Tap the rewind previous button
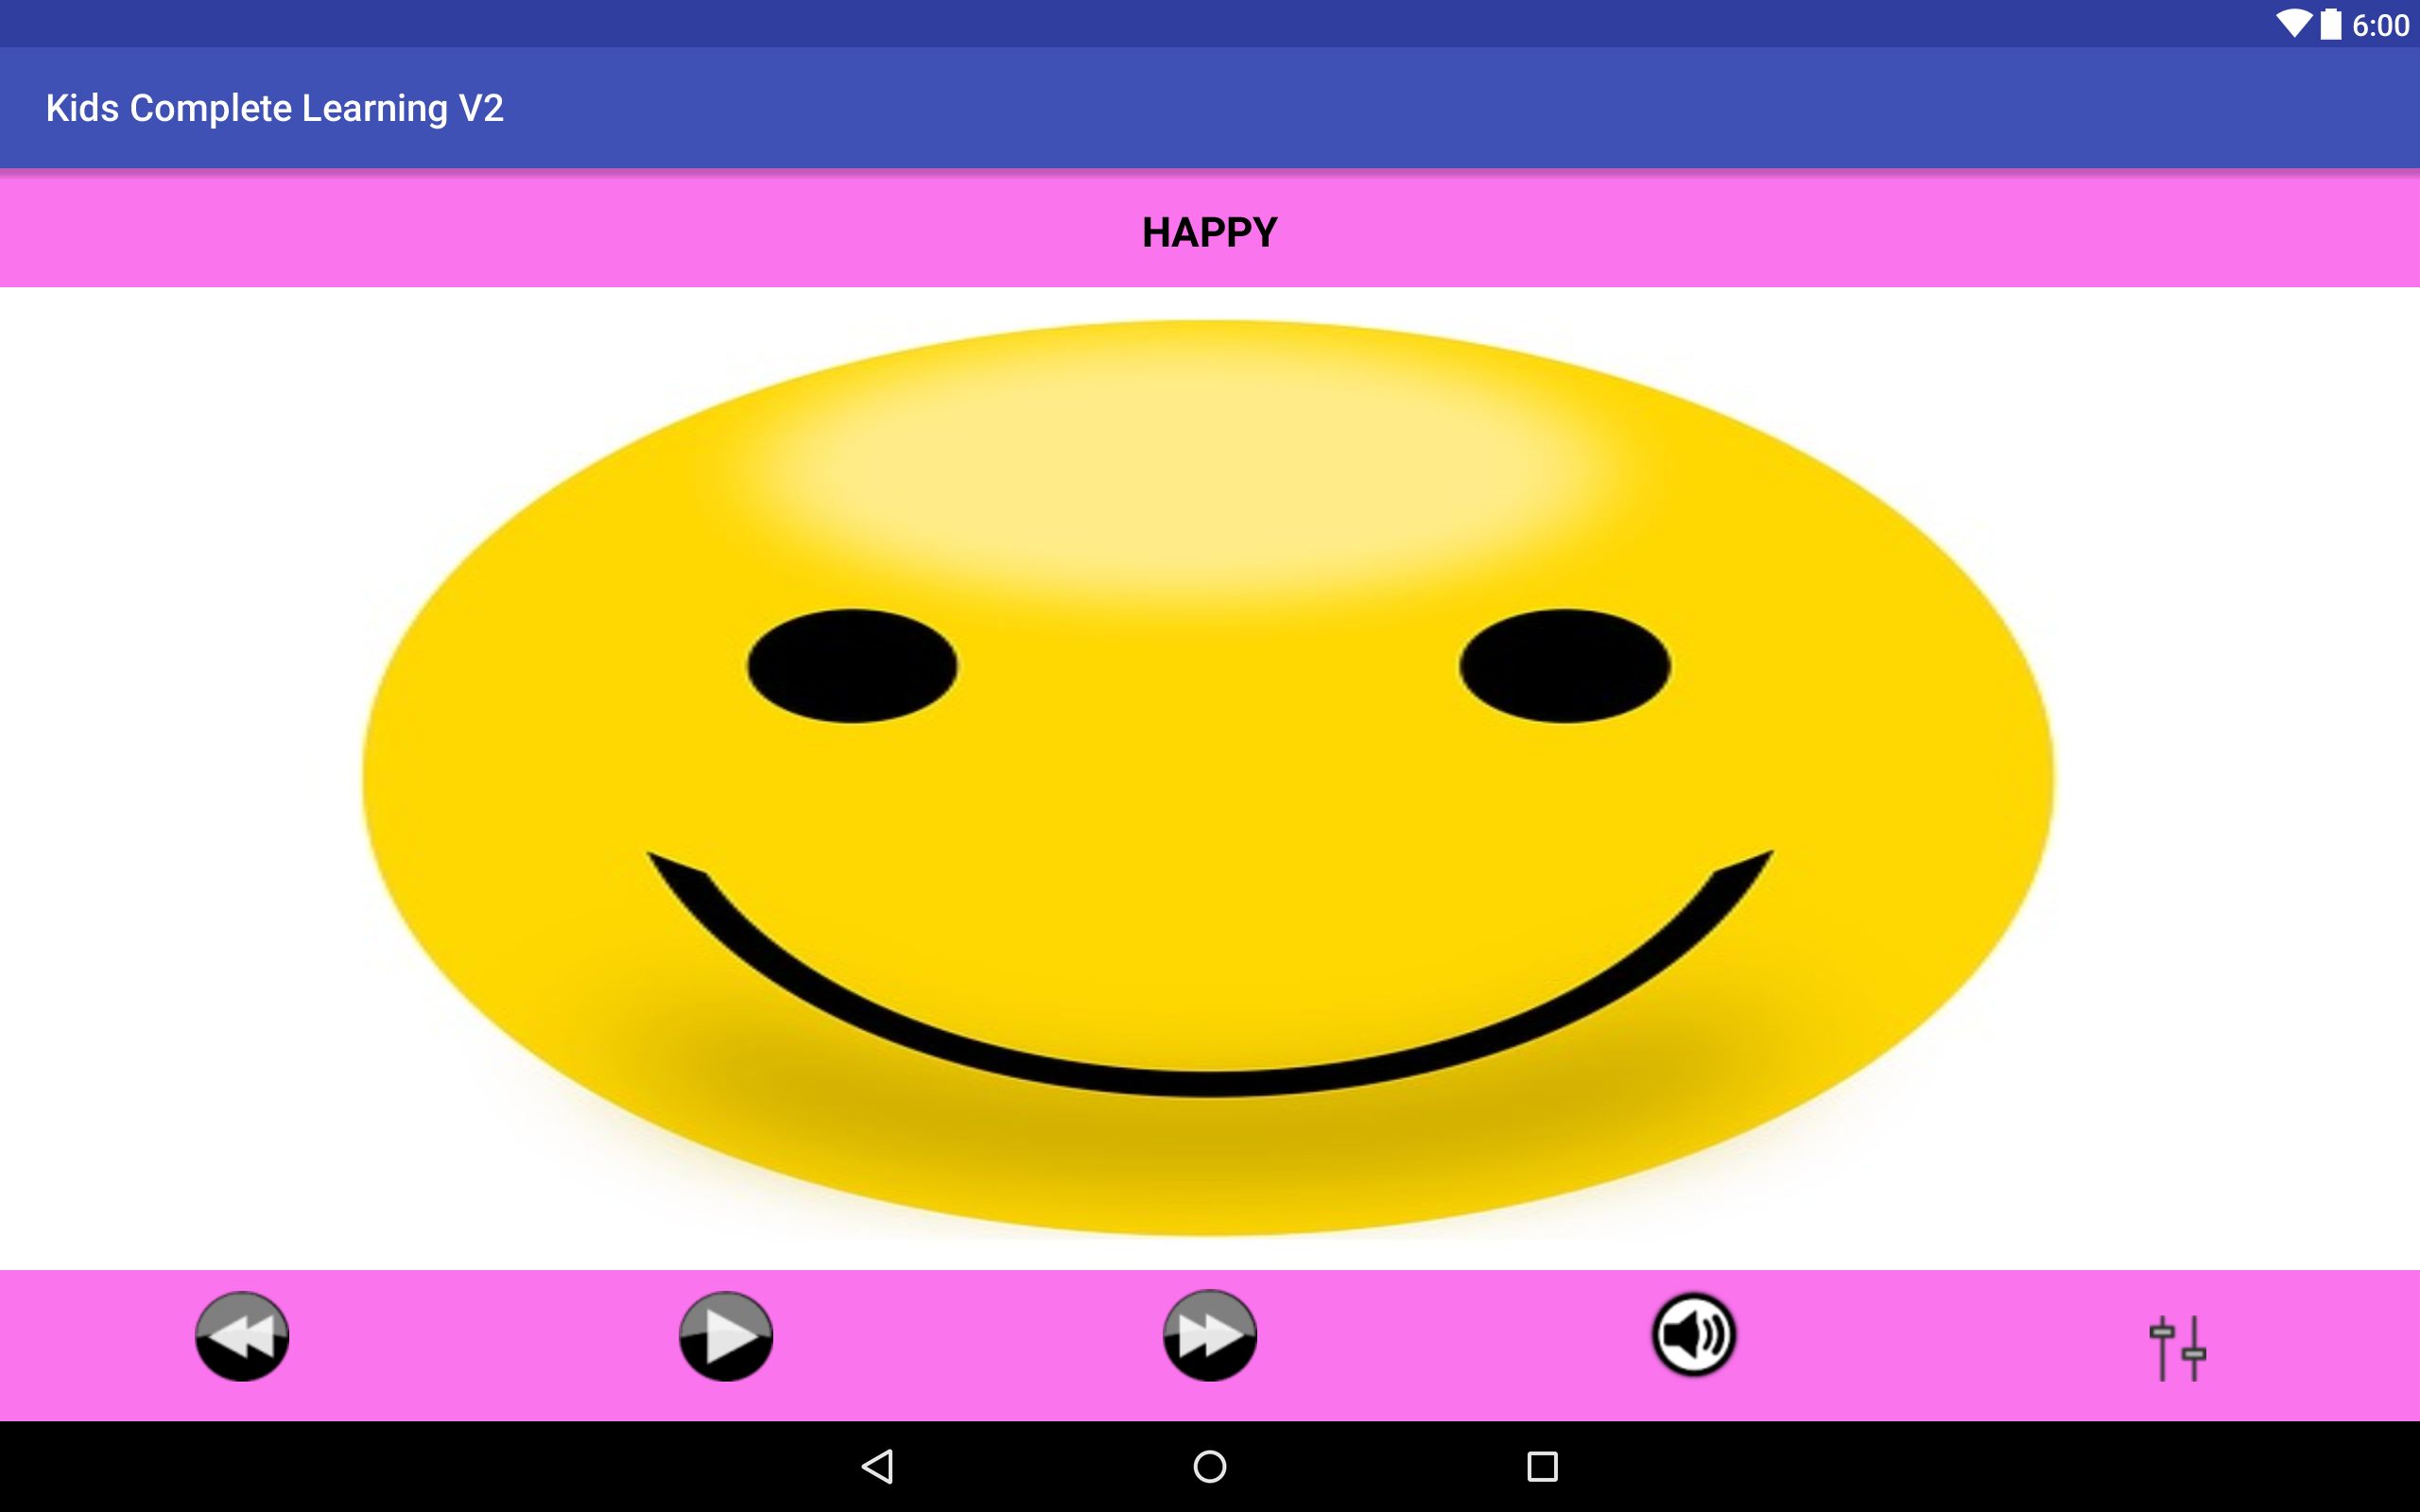Image resolution: width=2420 pixels, height=1512 pixels. tap(242, 1336)
